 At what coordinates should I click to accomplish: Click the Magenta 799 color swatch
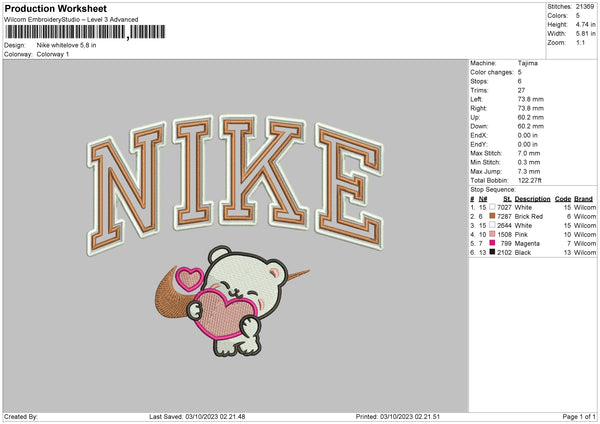pos(492,243)
